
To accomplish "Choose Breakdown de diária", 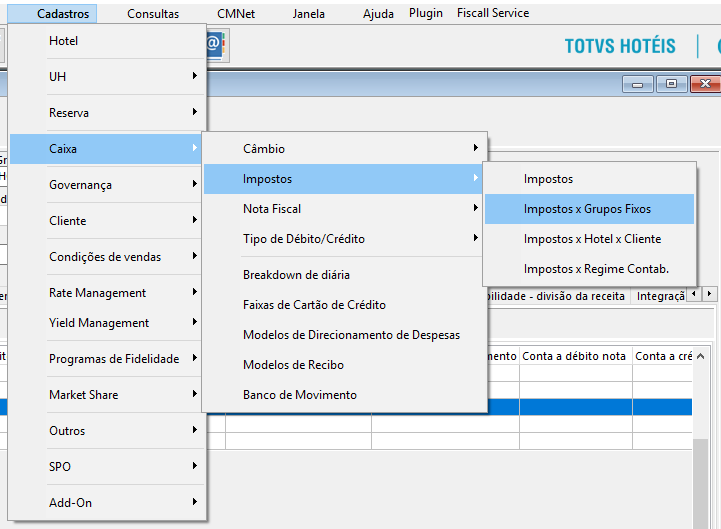I will [x=345, y=275].
